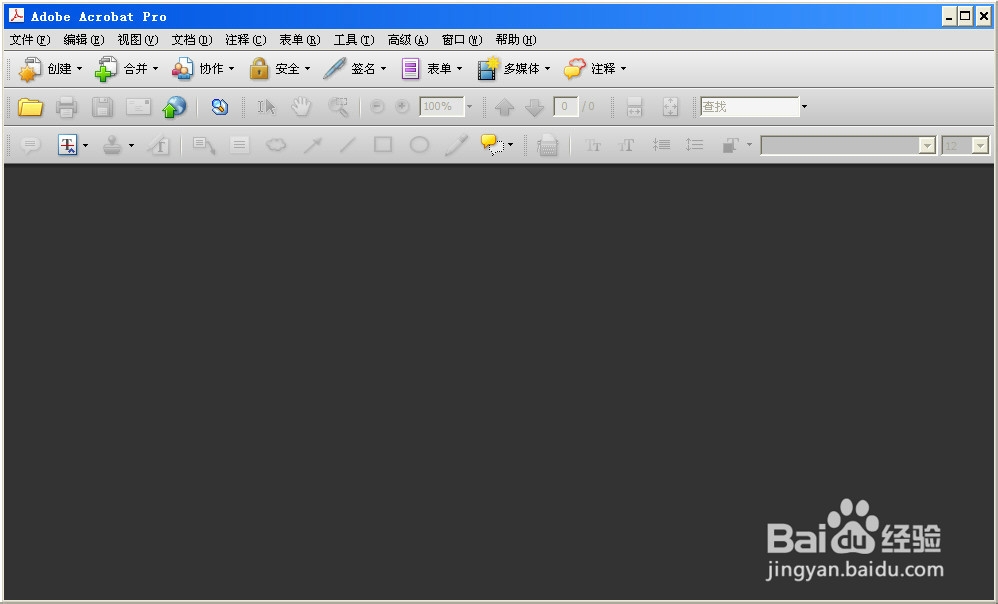Choose the Highlight Text tool icon
Screen dimensions: 998x604
pos(158,145)
